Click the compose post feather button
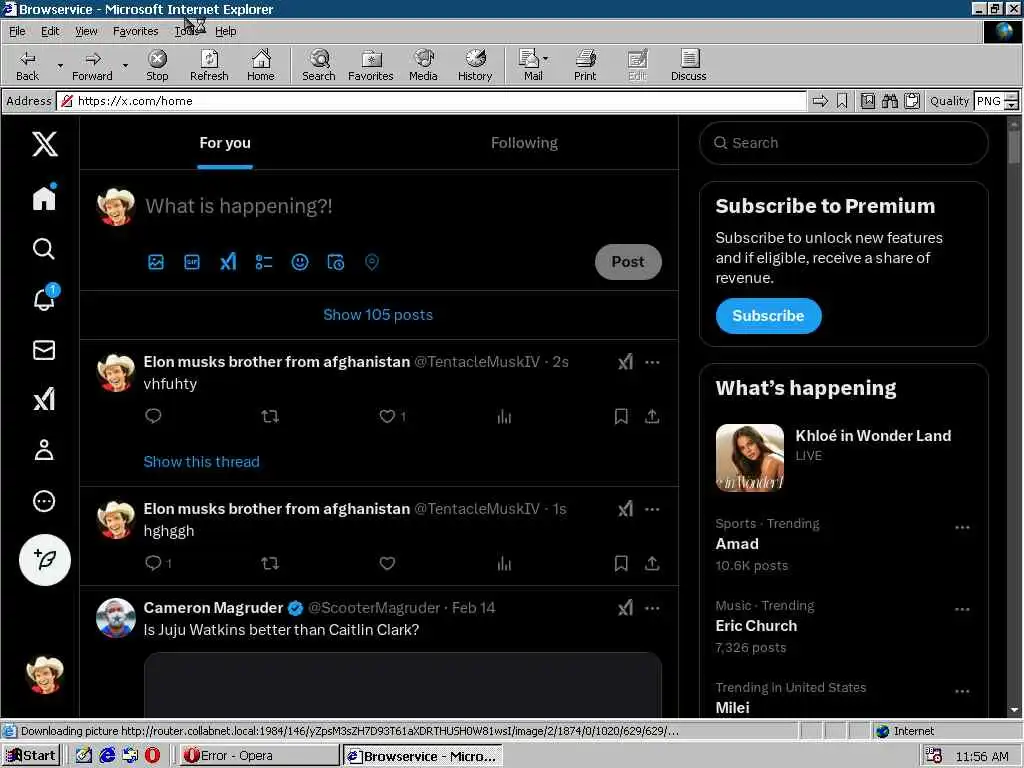 point(44,560)
